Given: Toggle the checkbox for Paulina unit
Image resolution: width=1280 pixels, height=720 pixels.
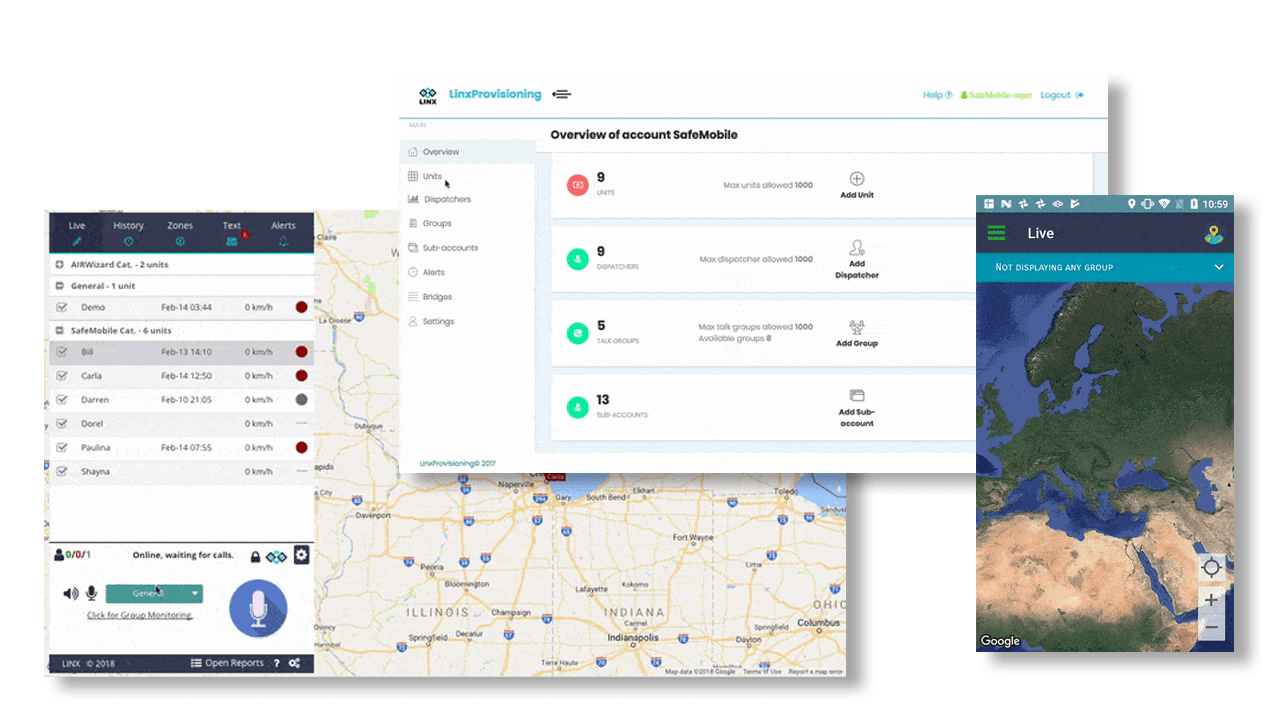Looking at the screenshot, I should (x=62, y=448).
